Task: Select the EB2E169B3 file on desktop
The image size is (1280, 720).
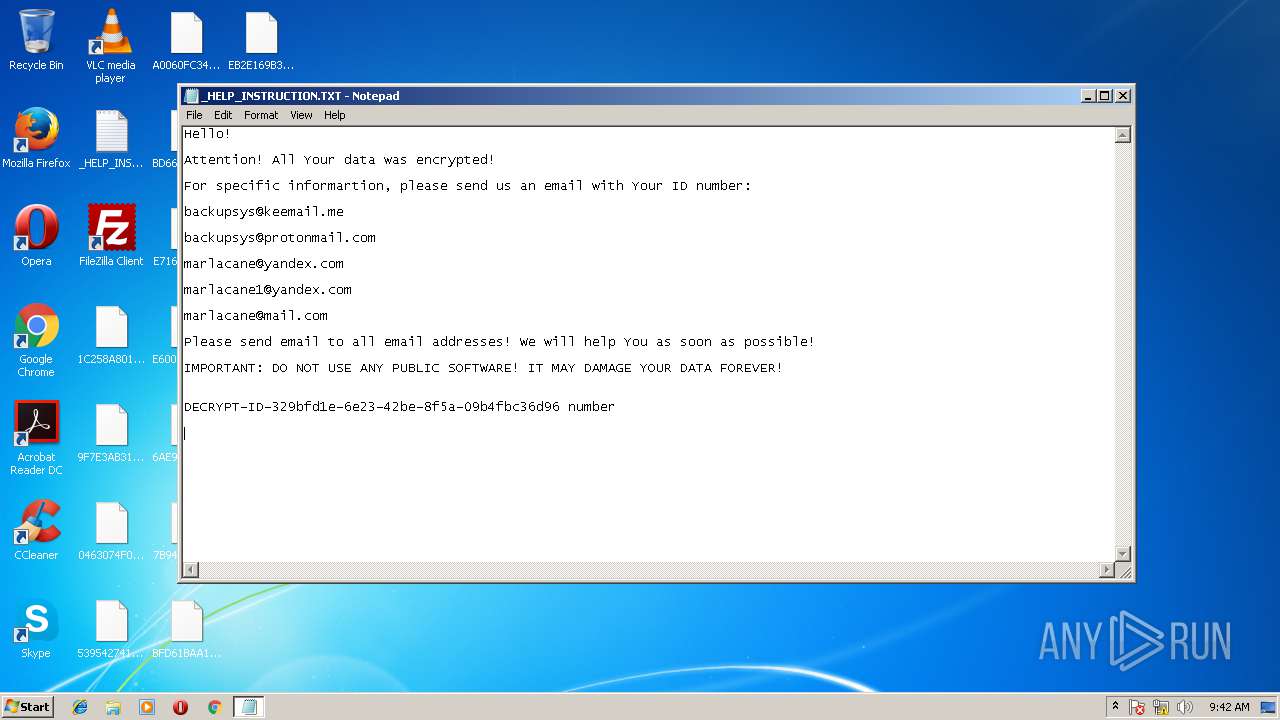Action: (261, 40)
